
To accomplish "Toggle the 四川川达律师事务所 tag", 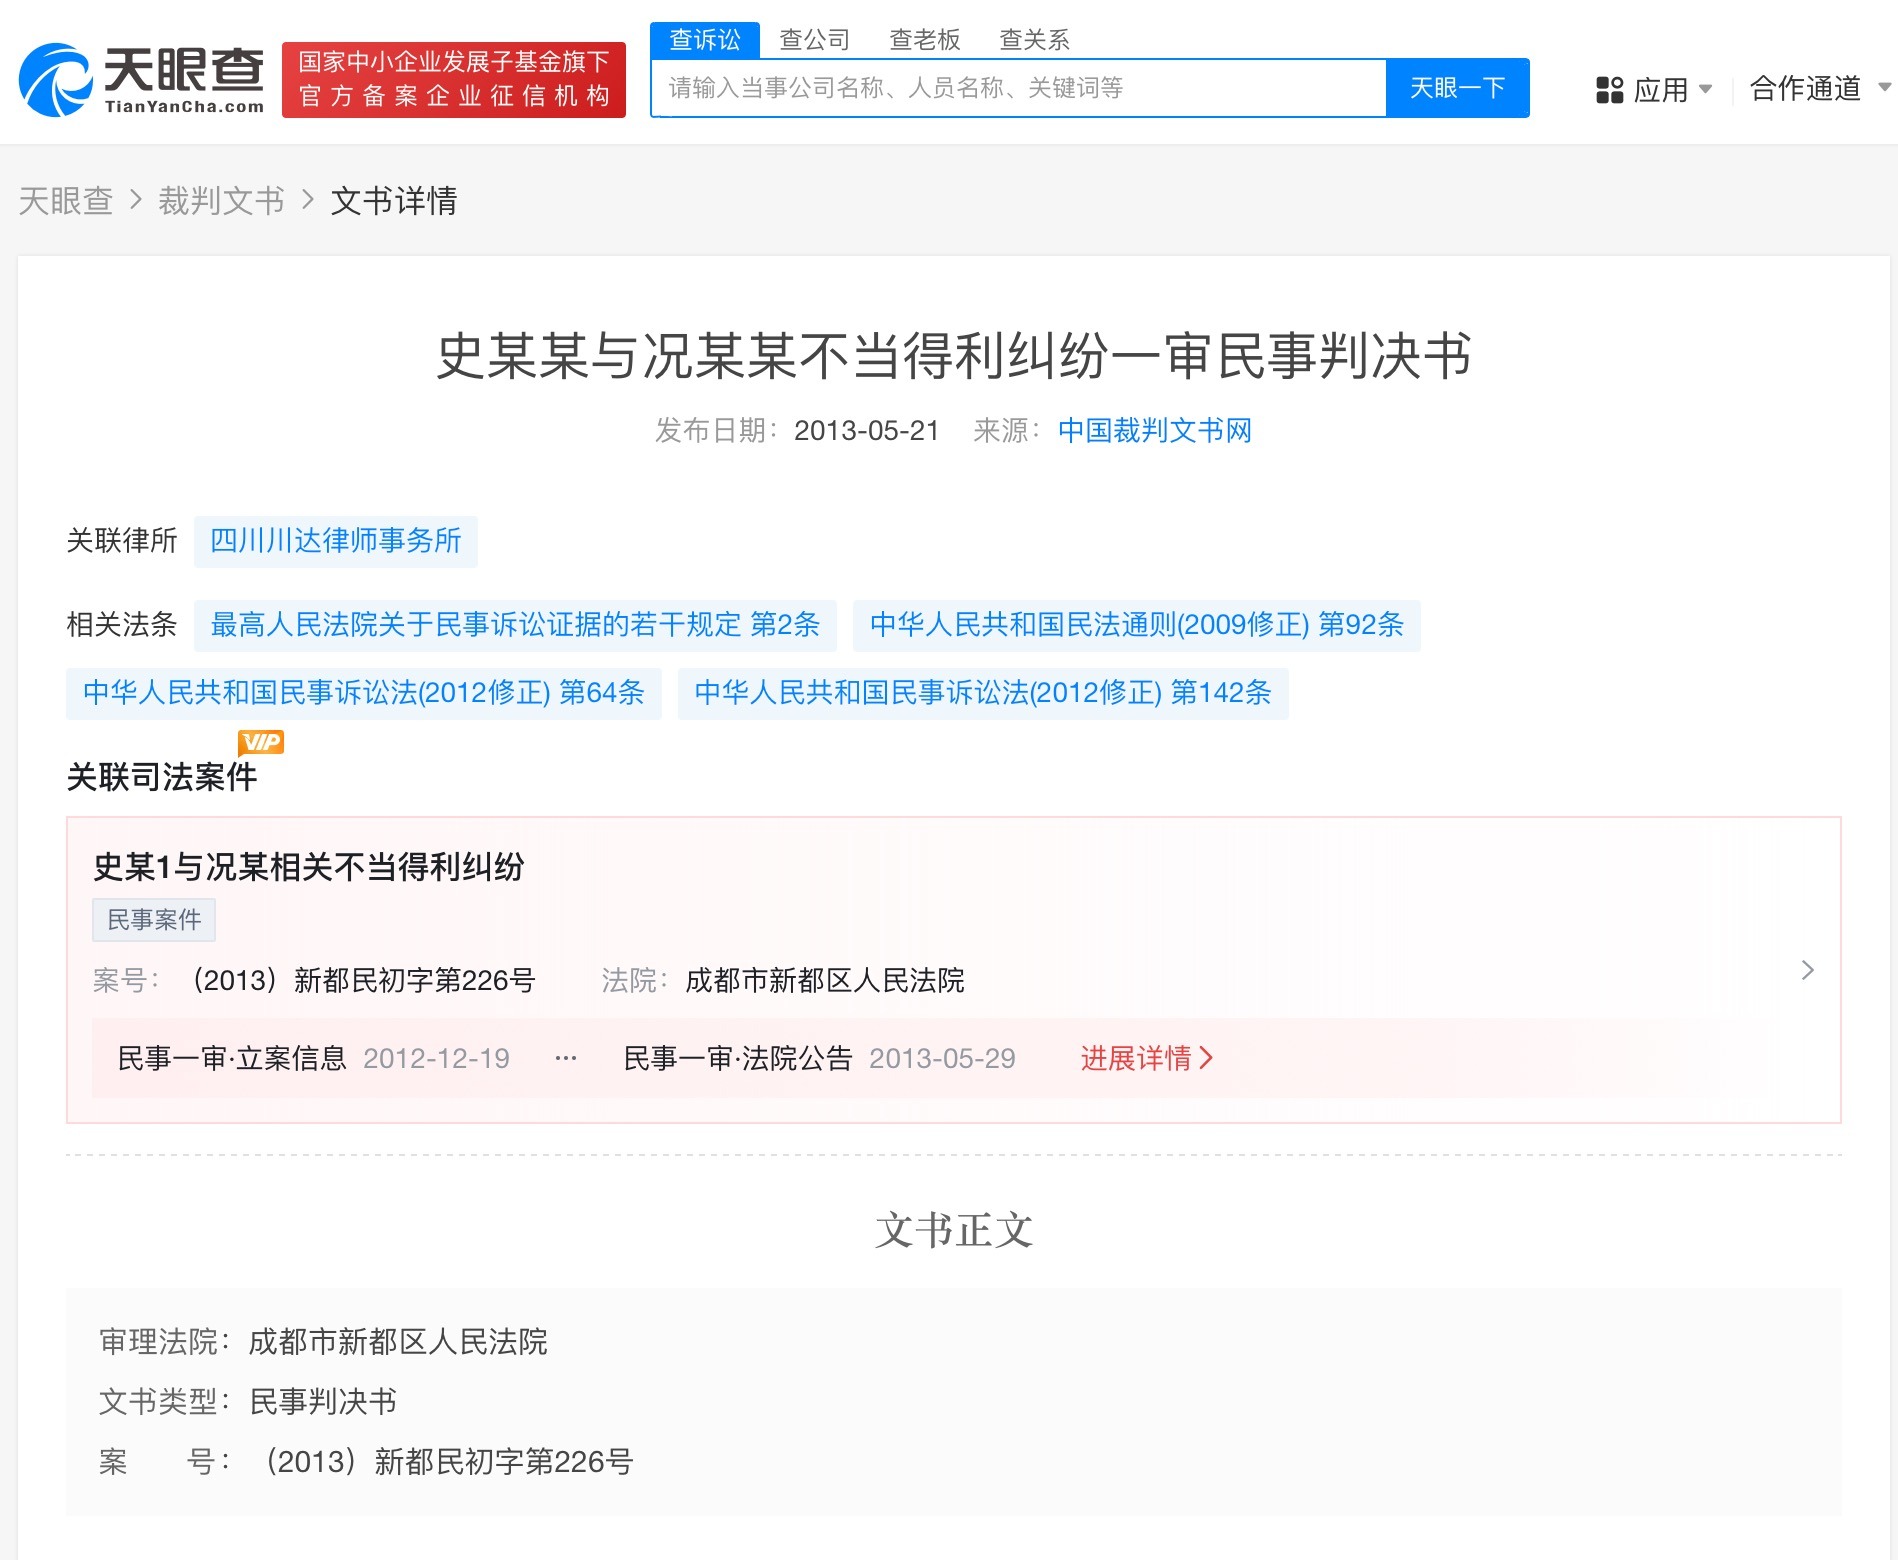I will 335,541.
